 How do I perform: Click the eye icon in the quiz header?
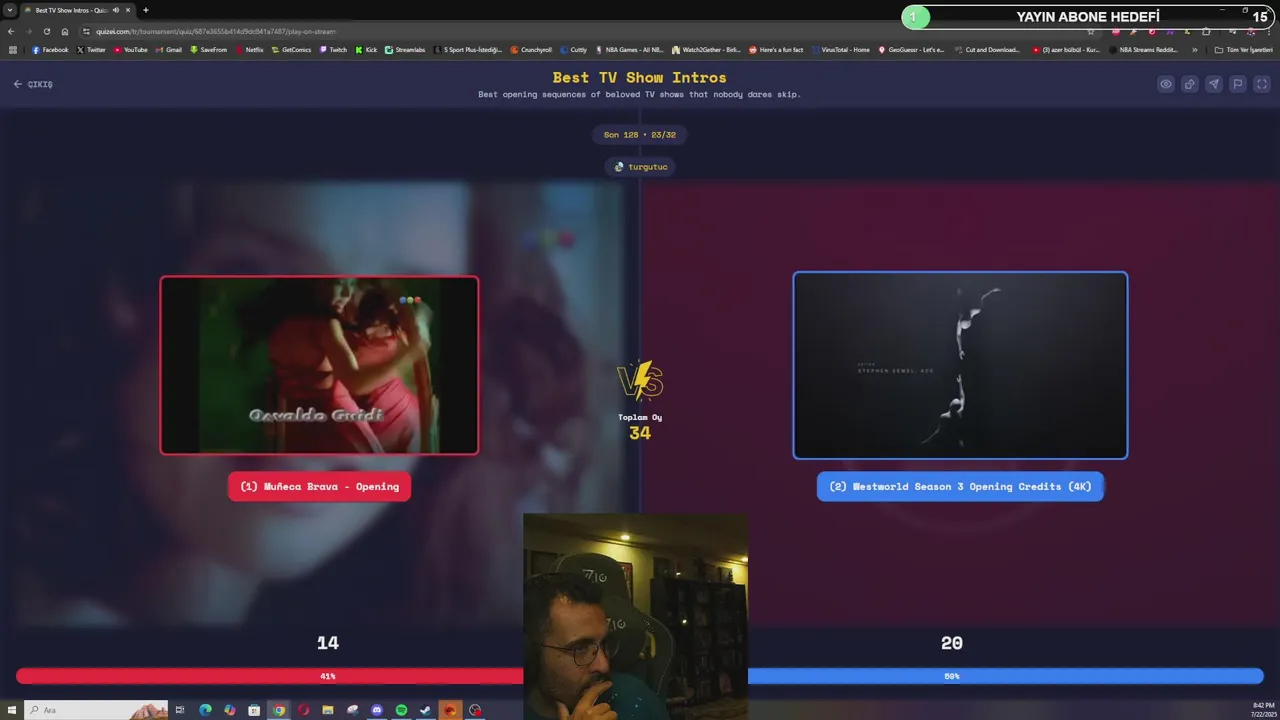point(1166,84)
